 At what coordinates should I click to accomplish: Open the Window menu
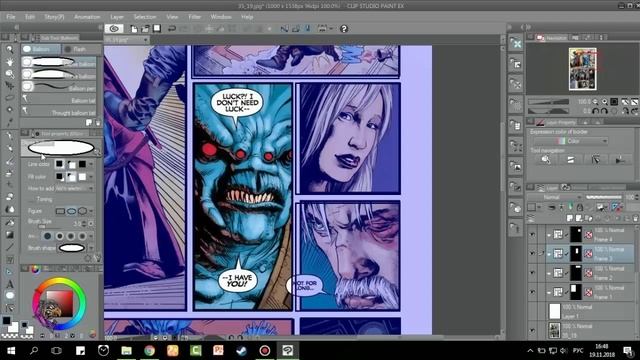221,17
